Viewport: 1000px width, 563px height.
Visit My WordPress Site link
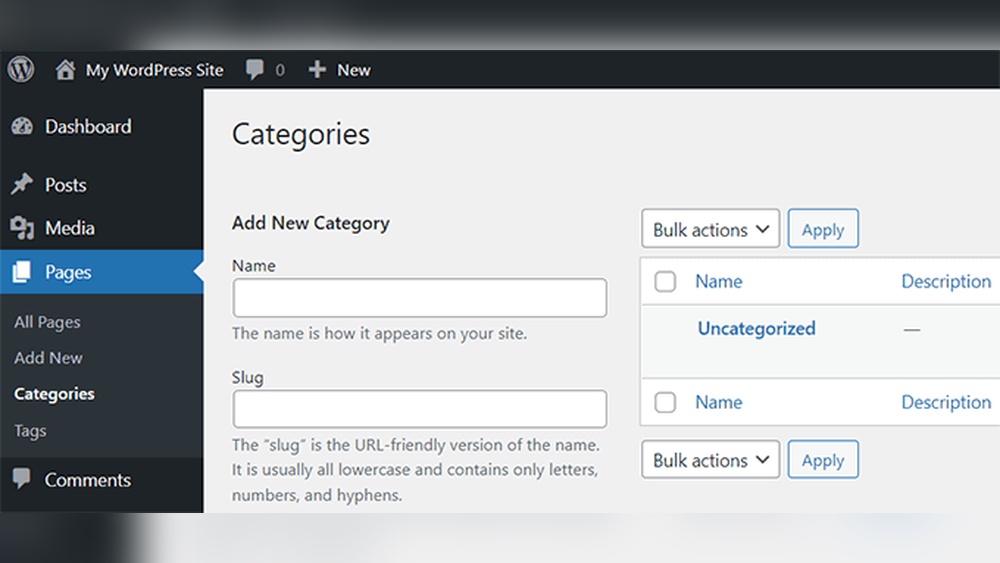(154, 70)
